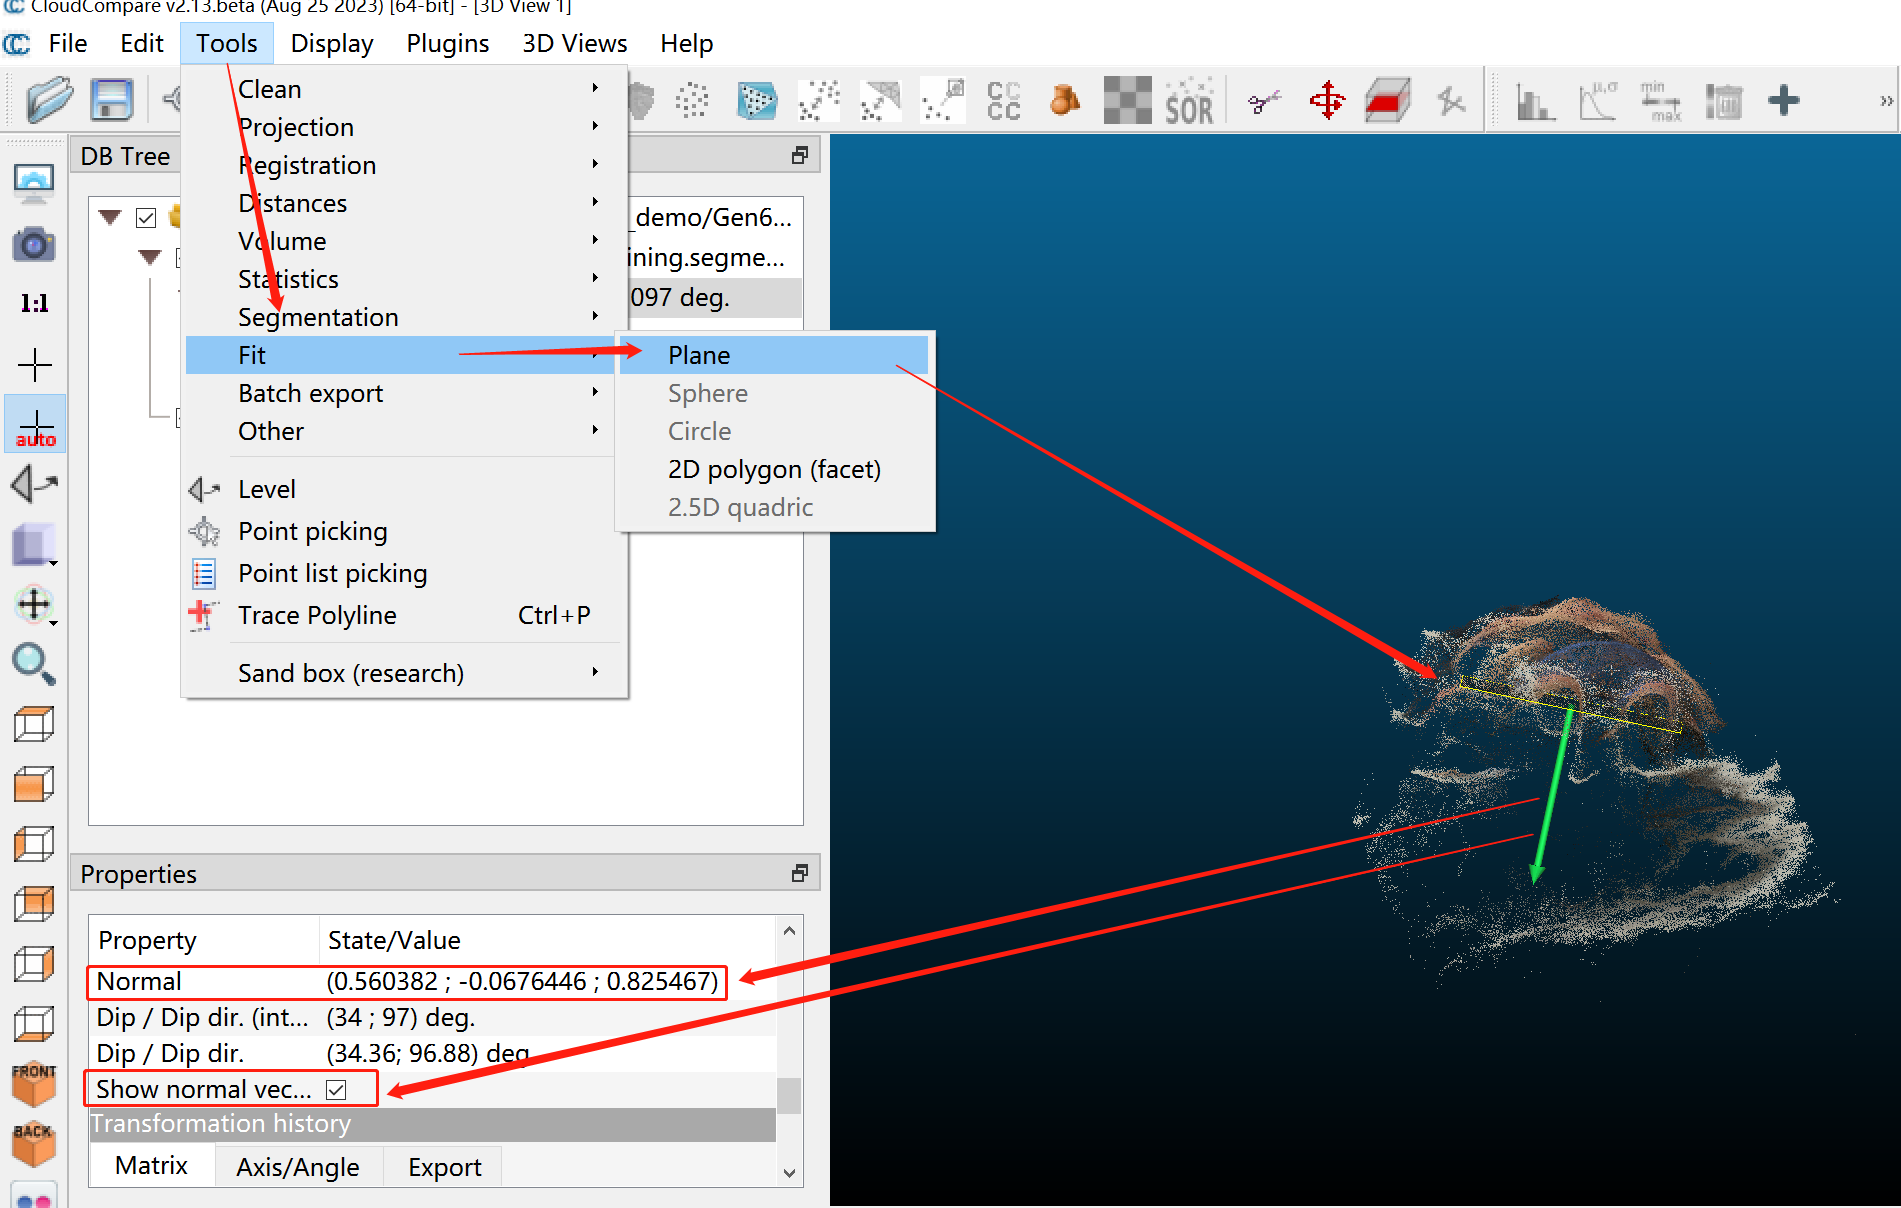Choose Point list picking menu entry
This screenshot has height=1208, width=1901.
[406, 573]
